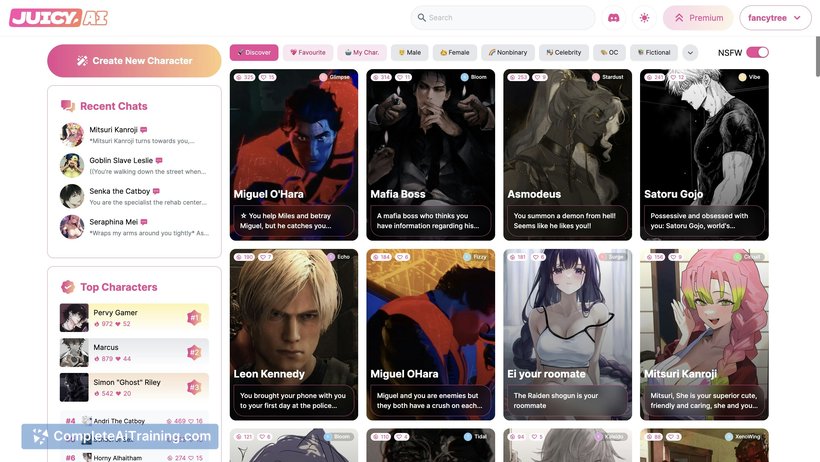The image size is (820, 462).
Task: Open the Mafia Boss character card
Action: pos(430,155)
